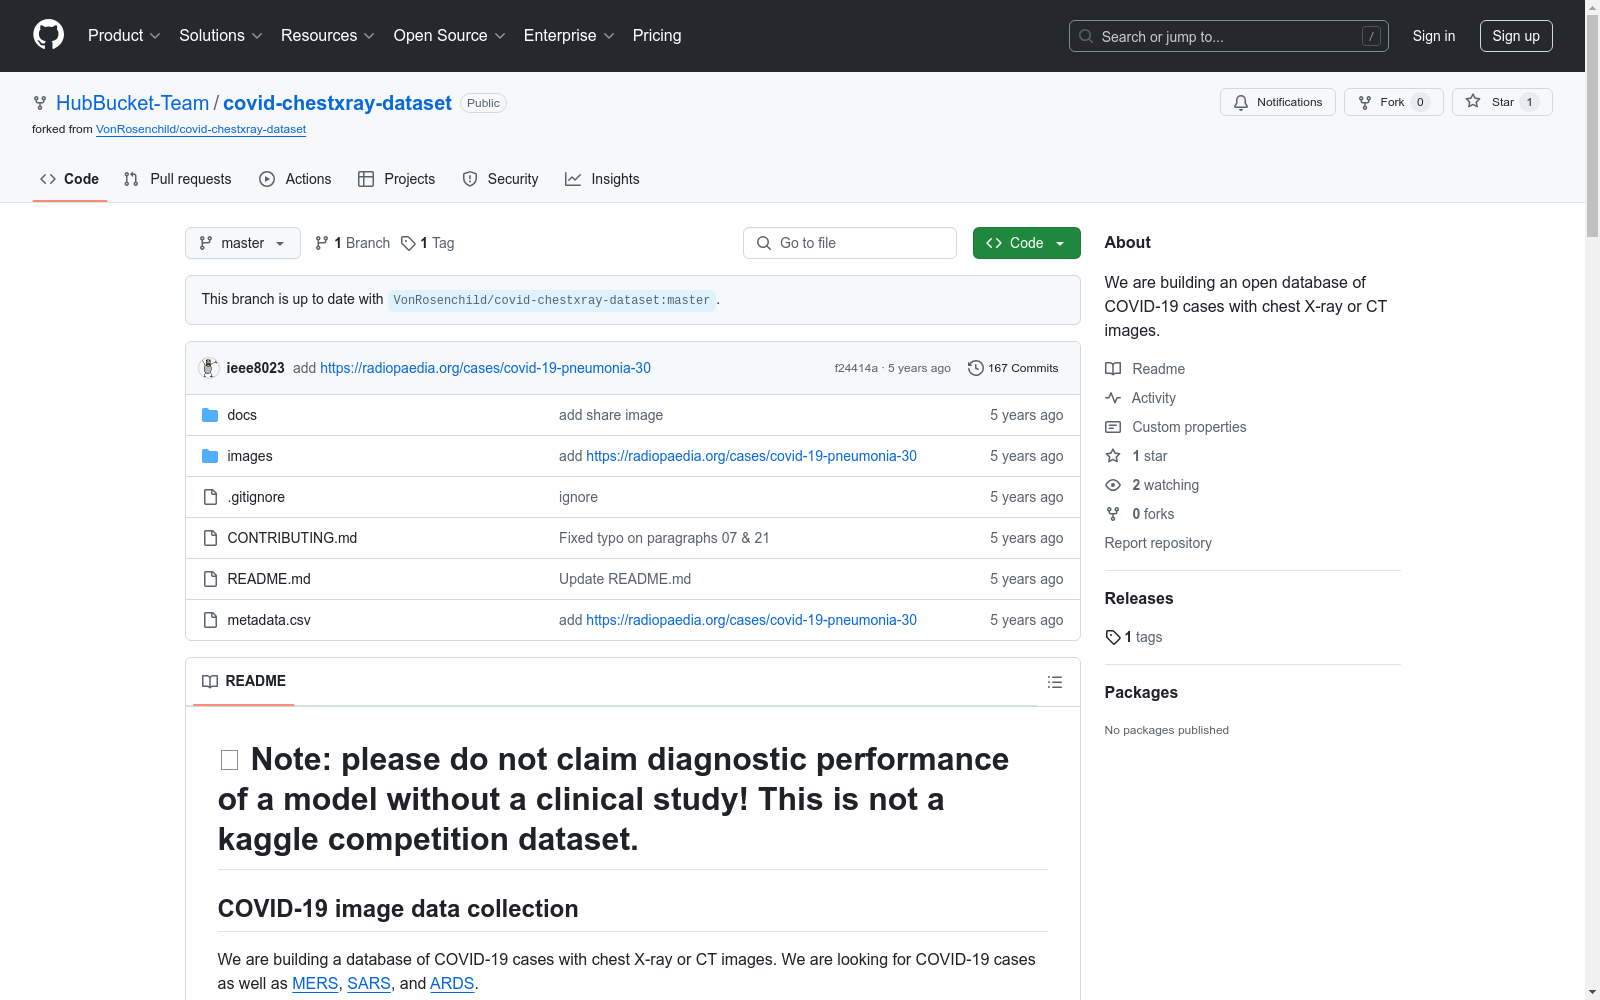
Task: Expand the Enterprise menu
Action: [569, 36]
